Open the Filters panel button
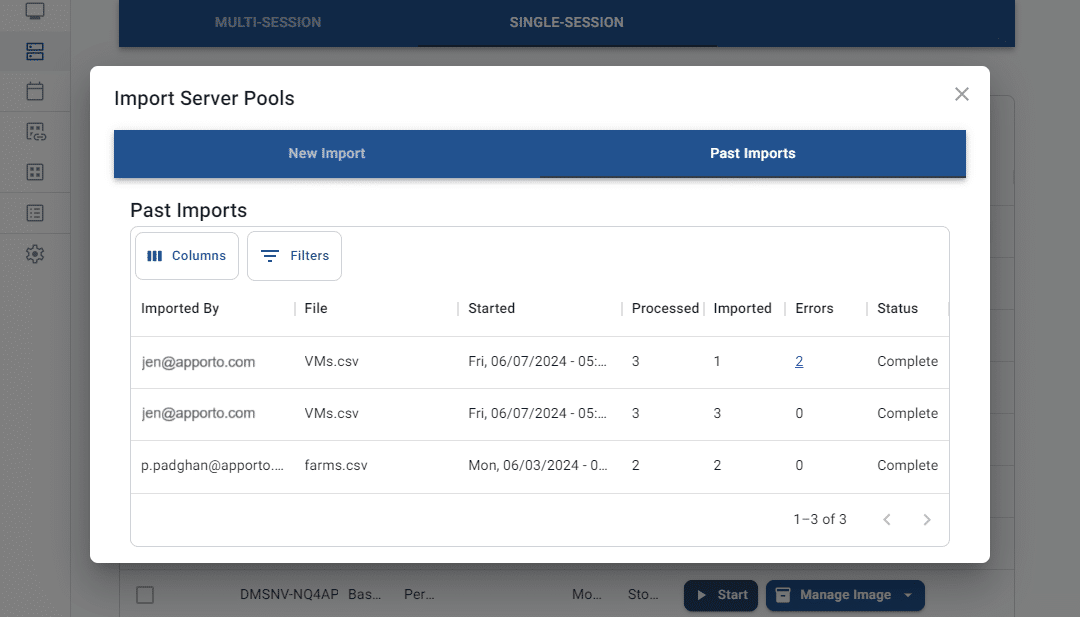This screenshot has width=1080, height=617. 295,256
